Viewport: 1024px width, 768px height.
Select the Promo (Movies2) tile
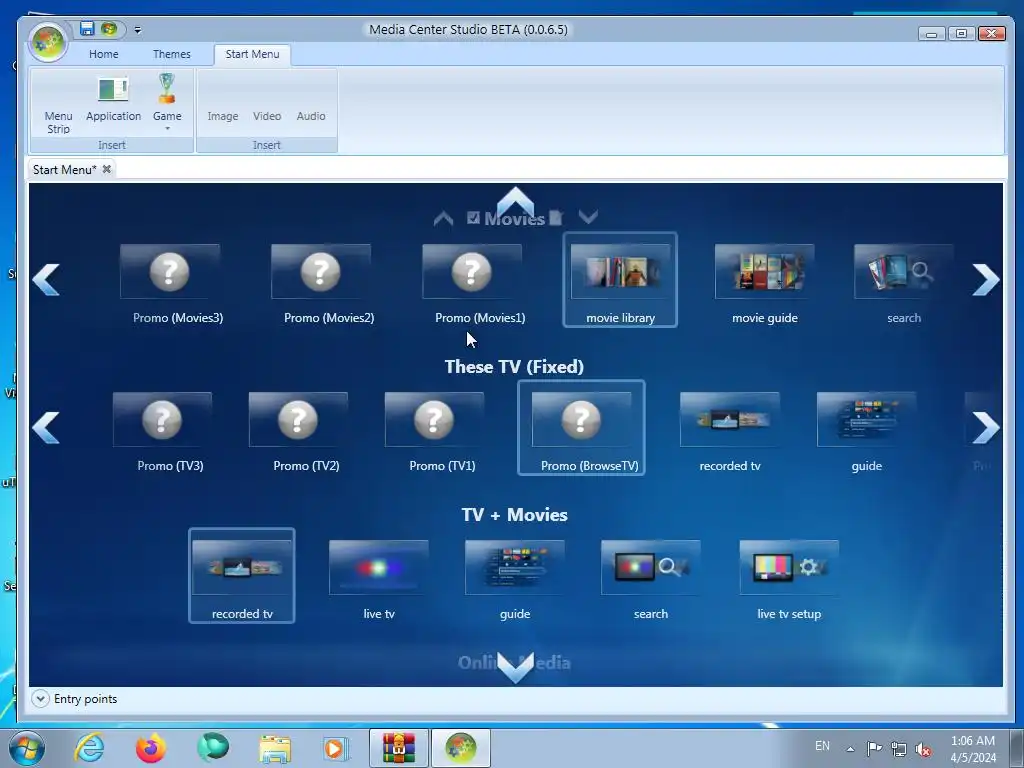click(x=321, y=284)
